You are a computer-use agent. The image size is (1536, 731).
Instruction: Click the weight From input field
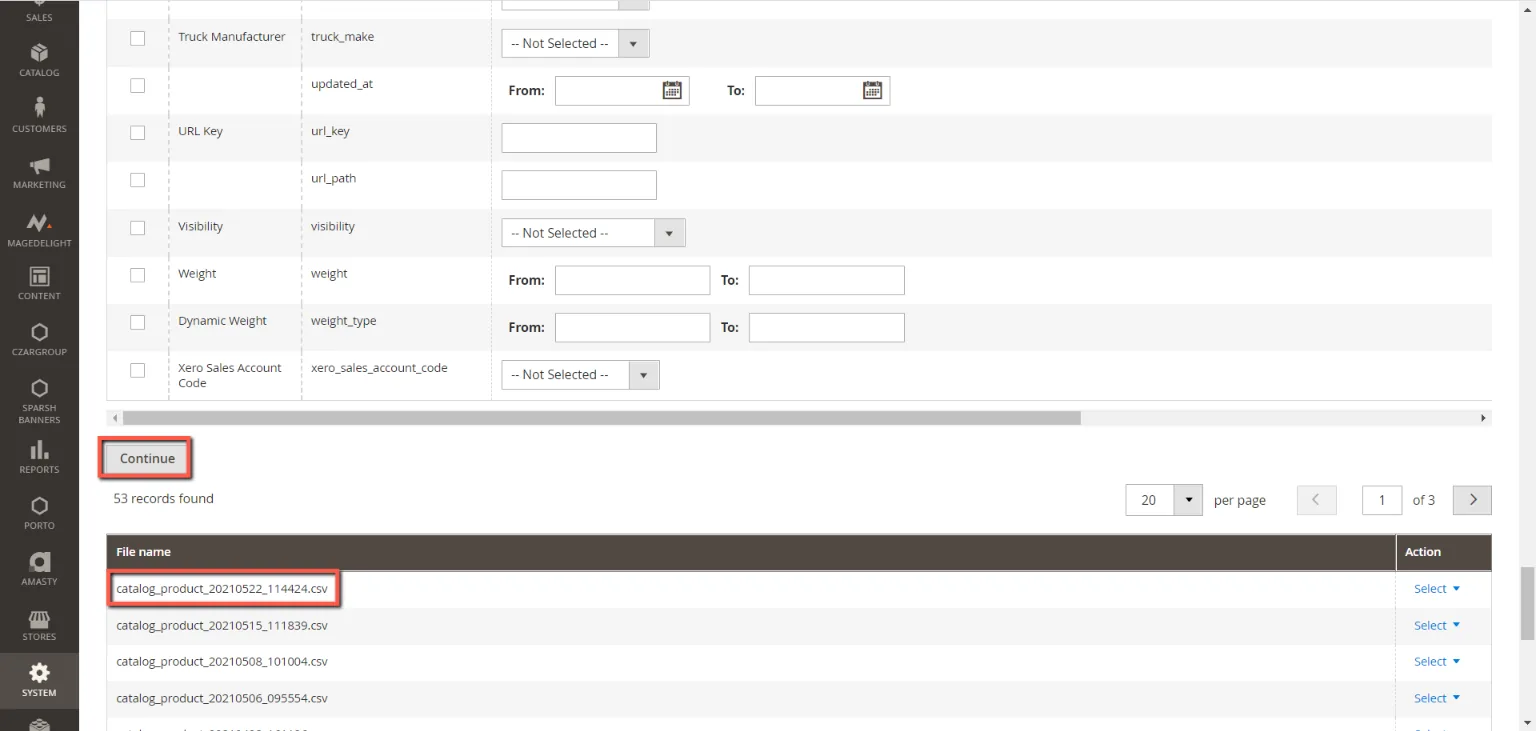coord(632,280)
